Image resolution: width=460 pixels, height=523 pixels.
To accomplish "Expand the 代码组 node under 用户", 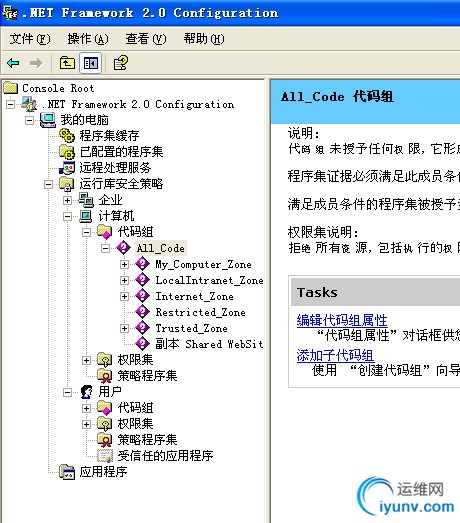I will [x=86, y=408].
